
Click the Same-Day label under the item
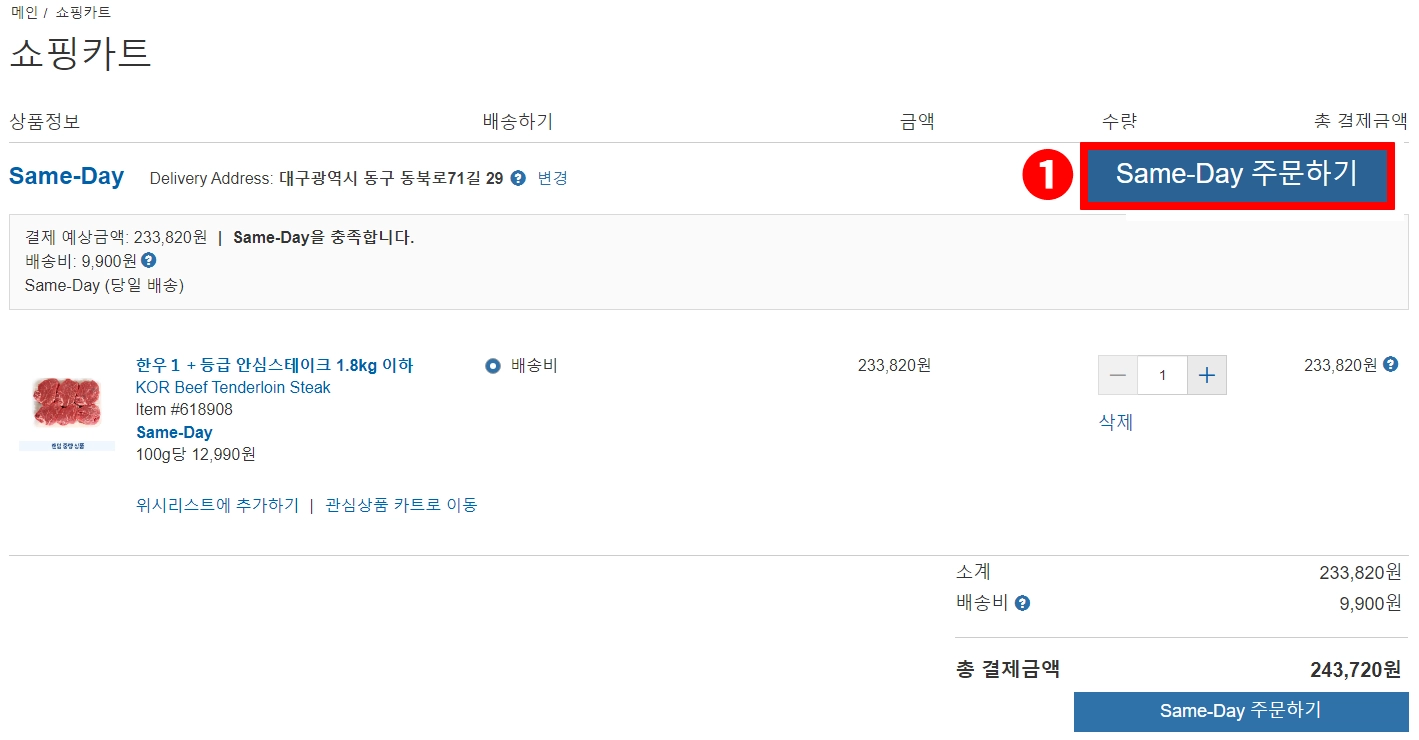tap(174, 432)
